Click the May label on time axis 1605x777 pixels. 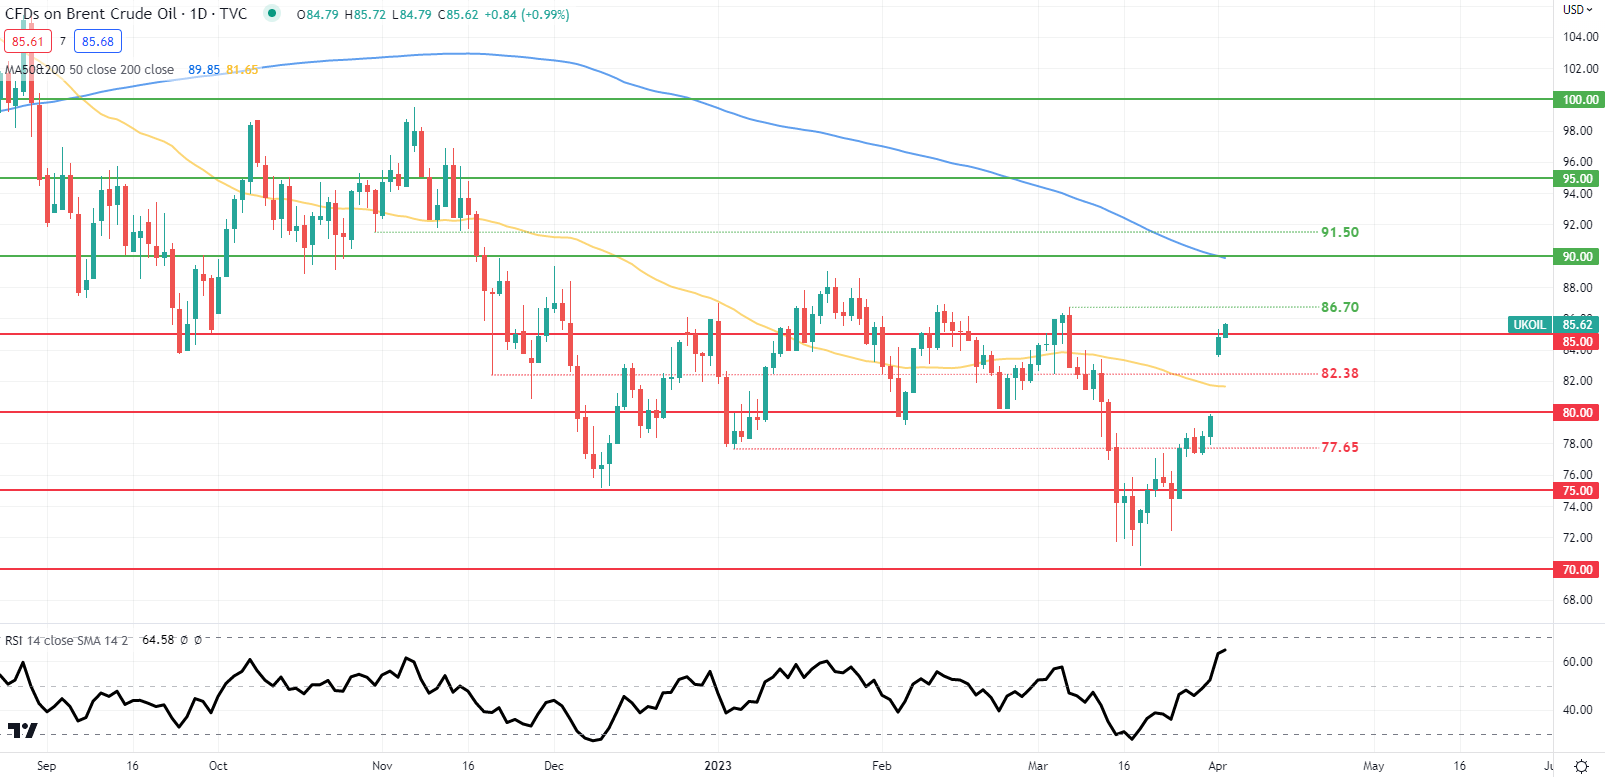tap(1374, 766)
